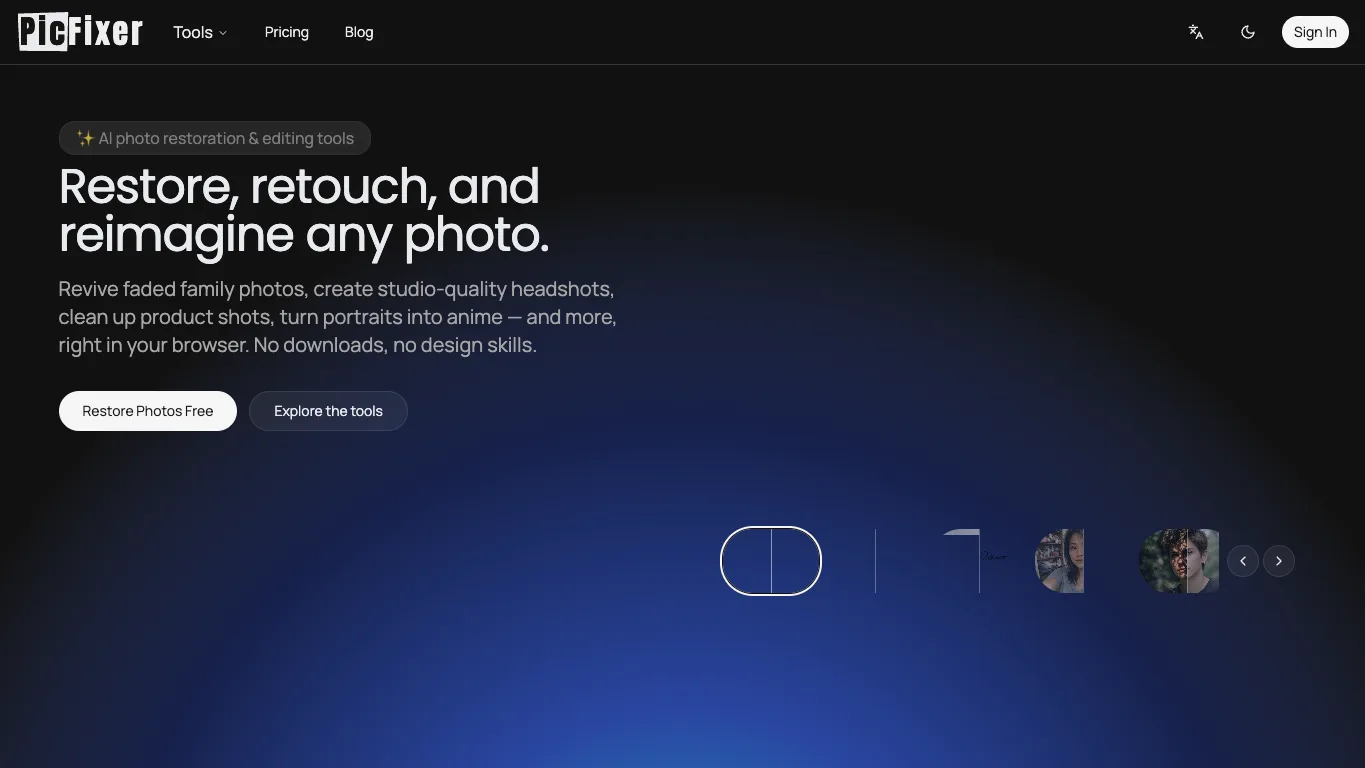This screenshot has height=768, width=1365.
Task: Open the Pricing page
Action: coord(287,32)
